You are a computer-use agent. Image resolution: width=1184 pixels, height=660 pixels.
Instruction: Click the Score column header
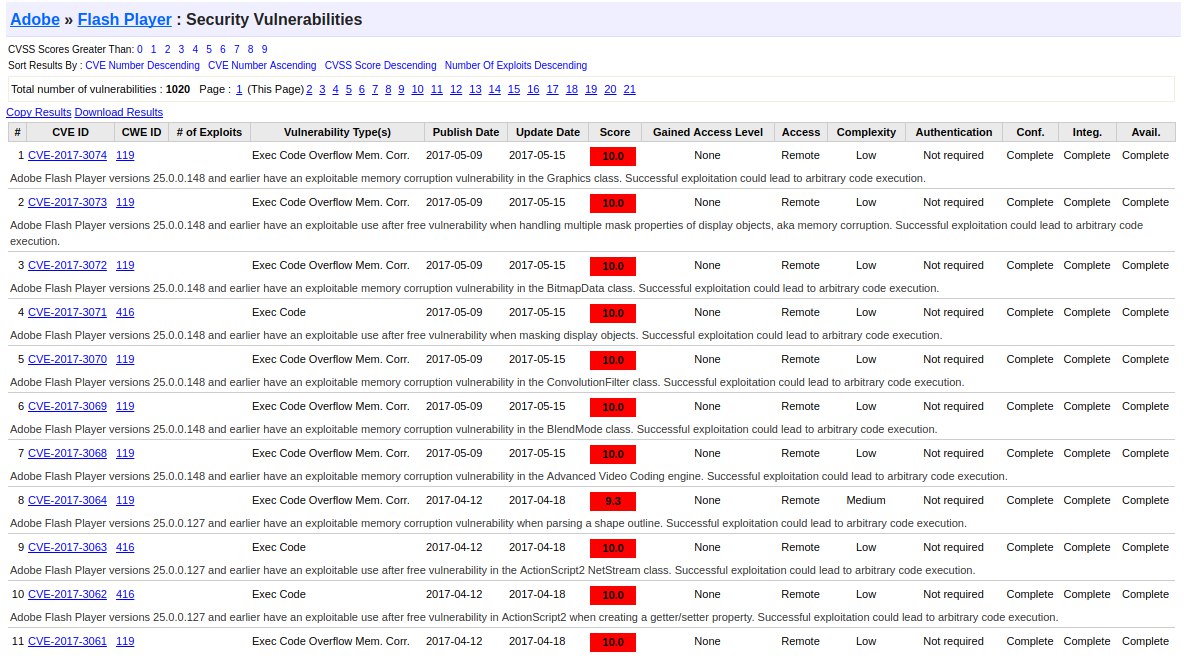[x=615, y=132]
